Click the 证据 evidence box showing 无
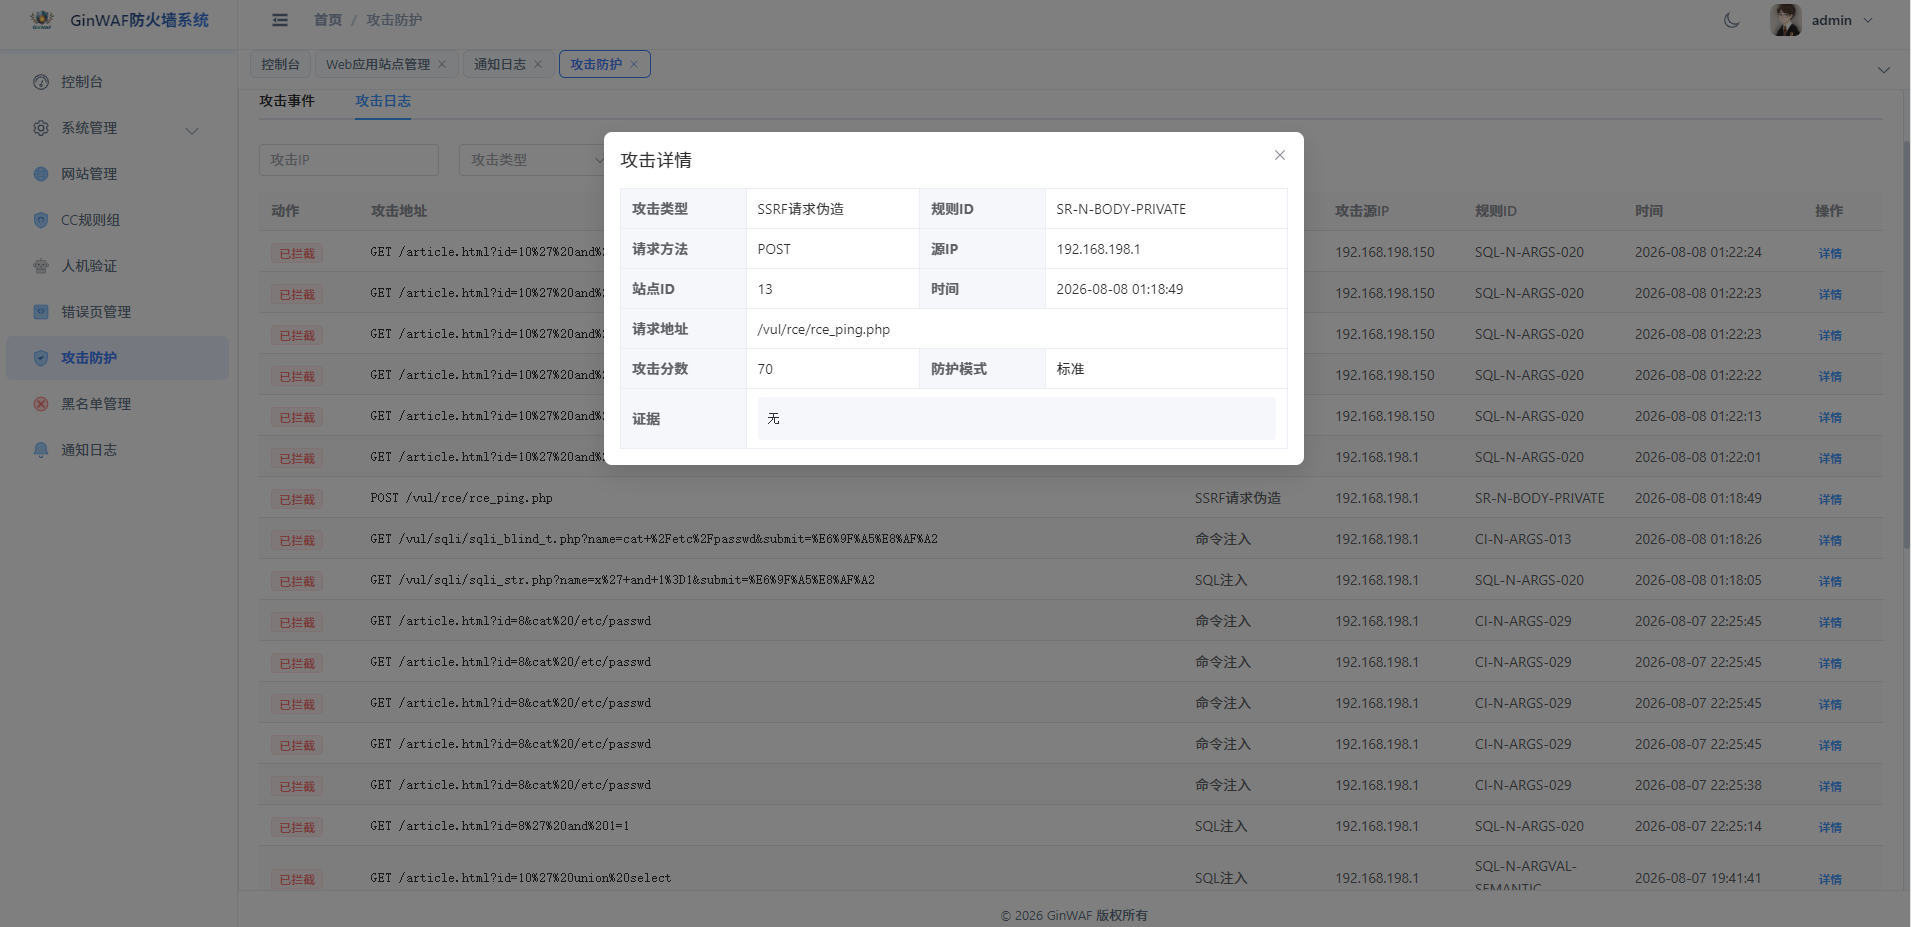The height and width of the screenshot is (927, 1914). pyautogui.click(x=1016, y=418)
